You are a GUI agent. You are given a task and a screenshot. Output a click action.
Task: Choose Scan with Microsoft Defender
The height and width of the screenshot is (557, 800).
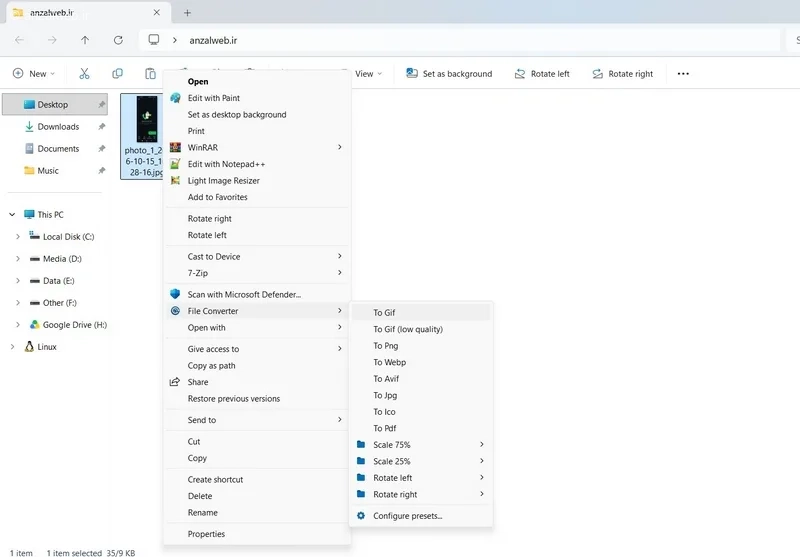(x=257, y=294)
